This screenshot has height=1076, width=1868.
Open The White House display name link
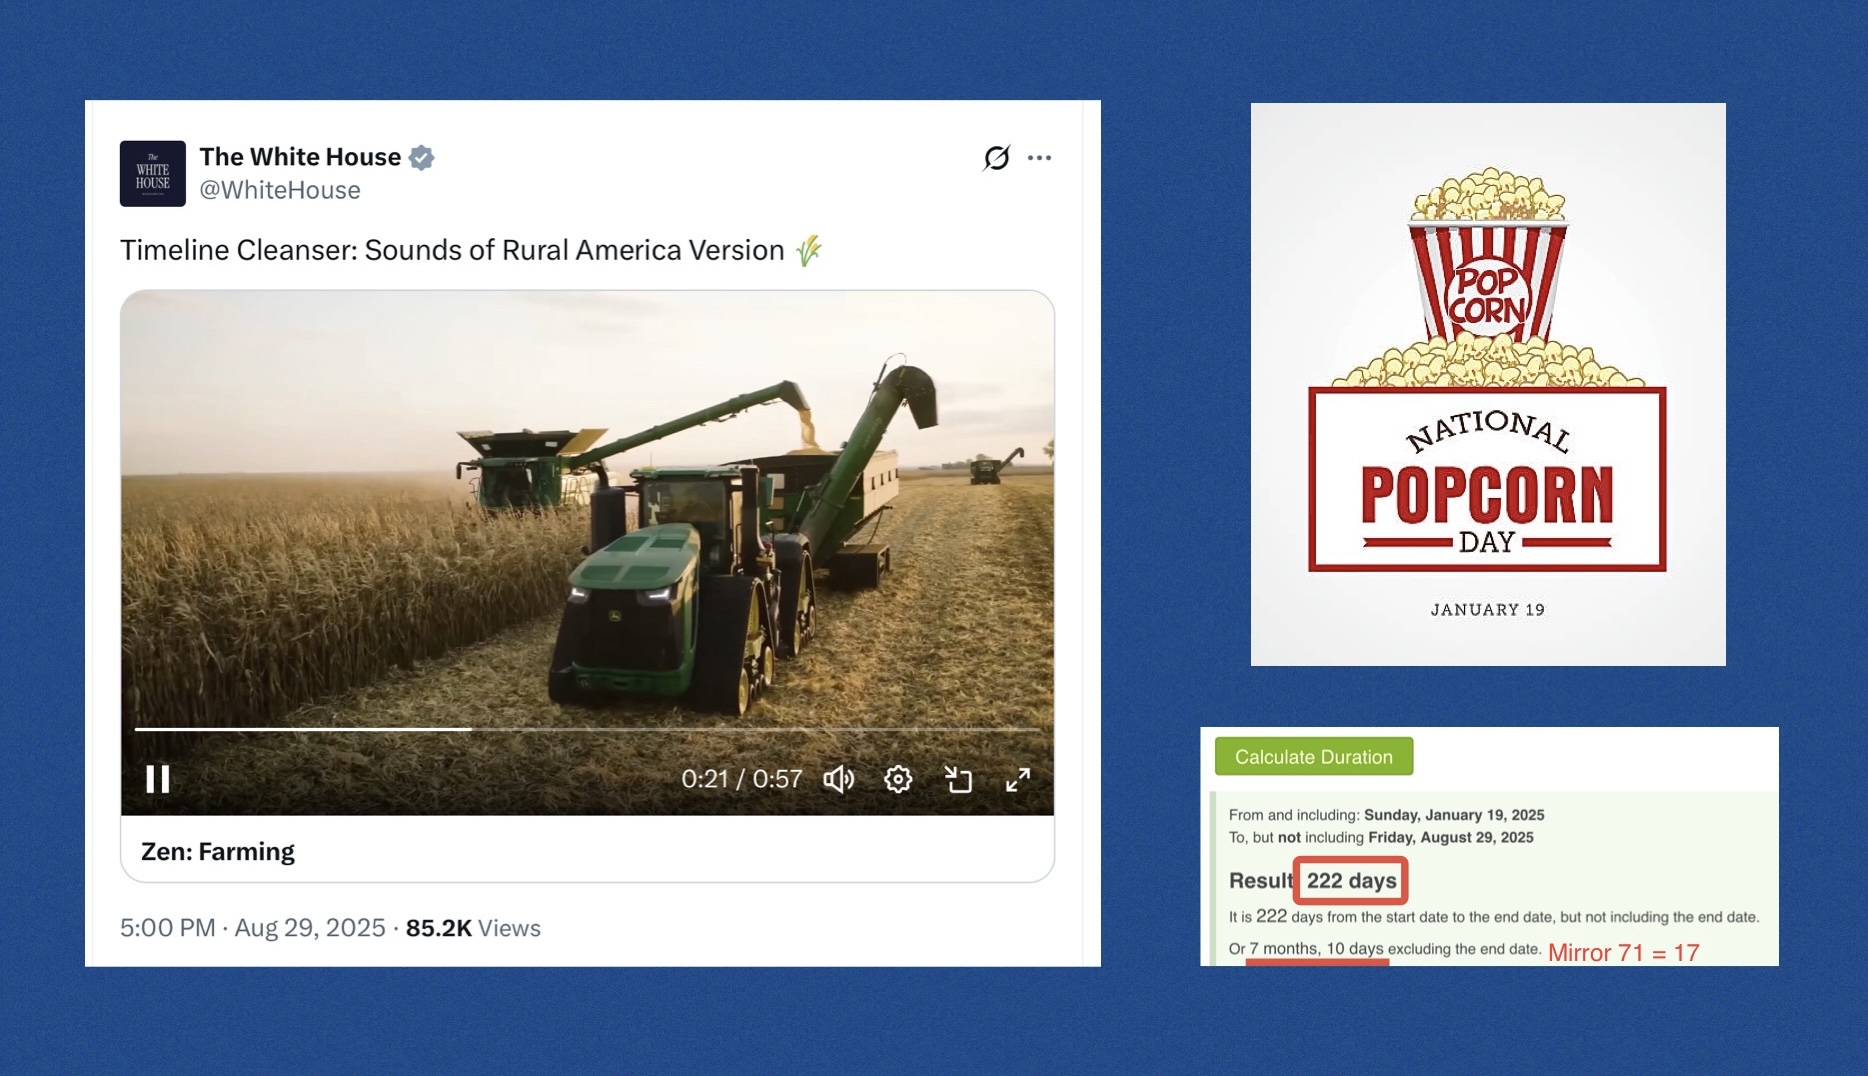coord(300,157)
